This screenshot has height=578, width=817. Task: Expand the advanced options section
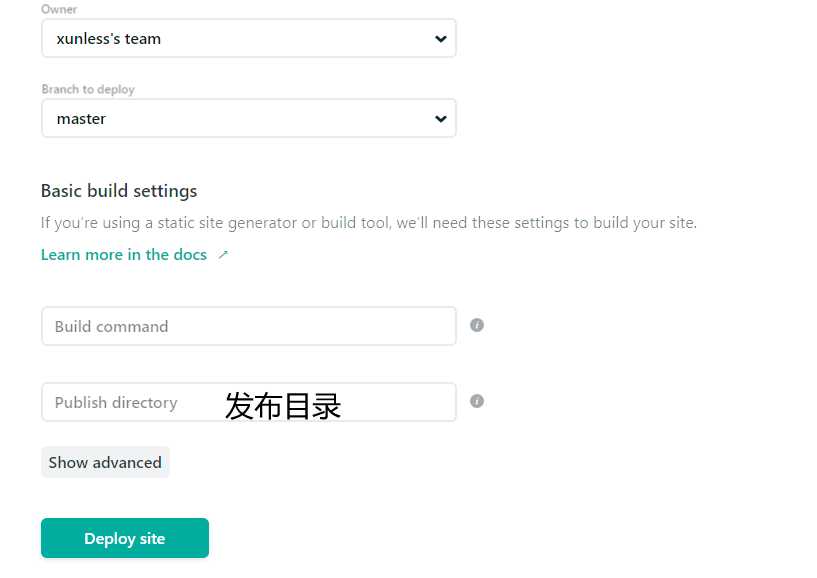104,462
